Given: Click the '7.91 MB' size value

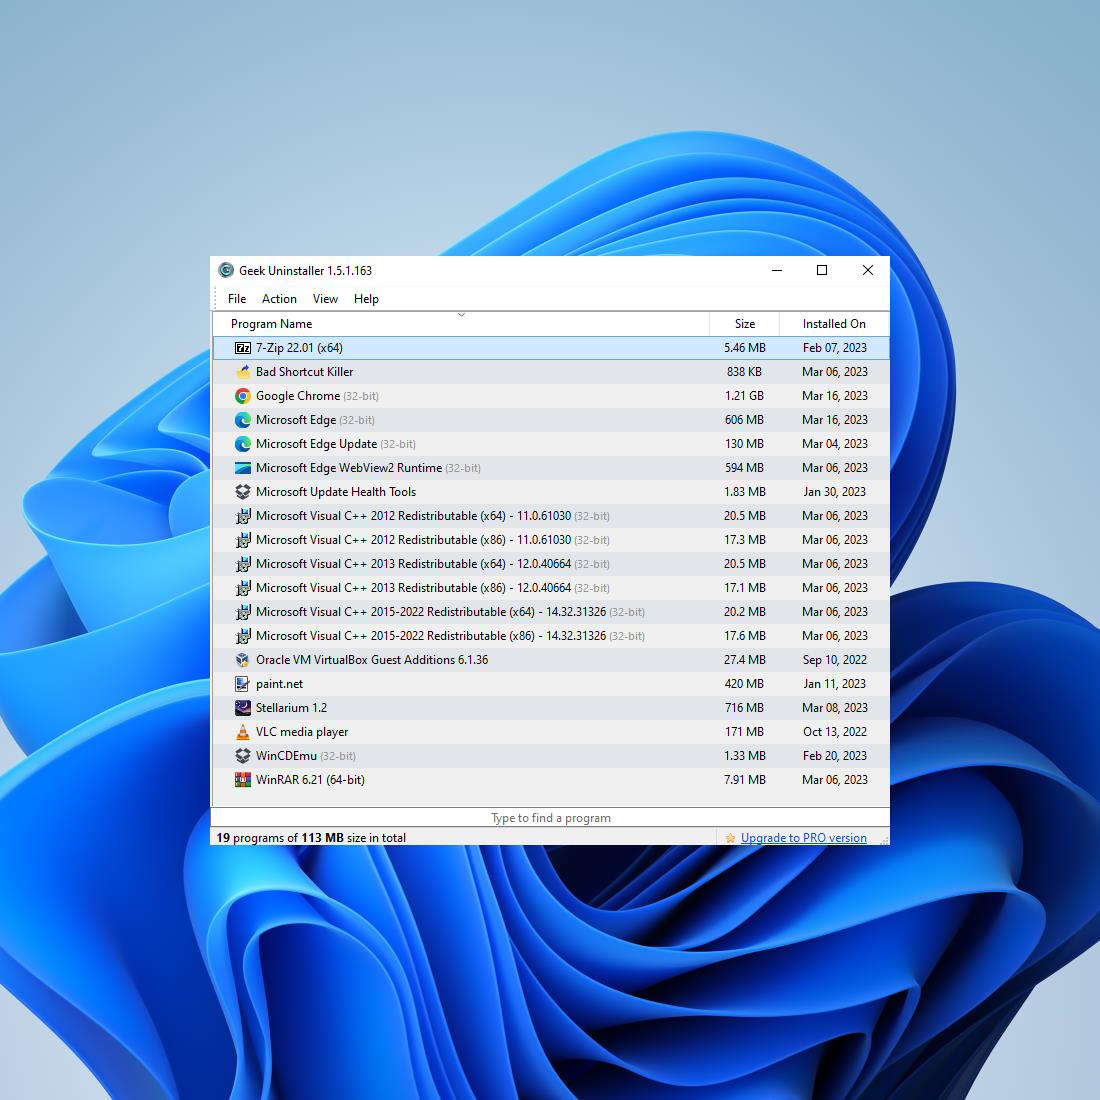Looking at the screenshot, I should point(744,779).
